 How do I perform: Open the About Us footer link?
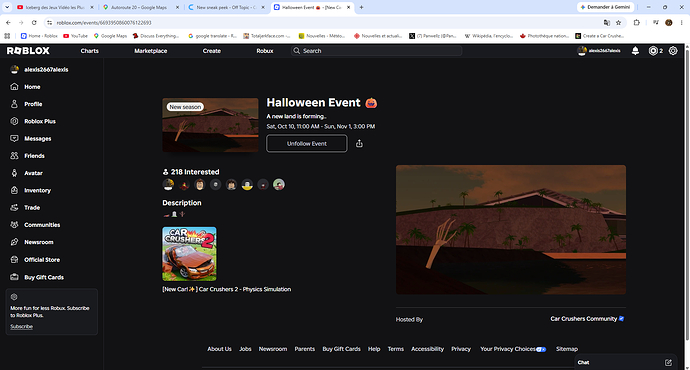pos(219,349)
